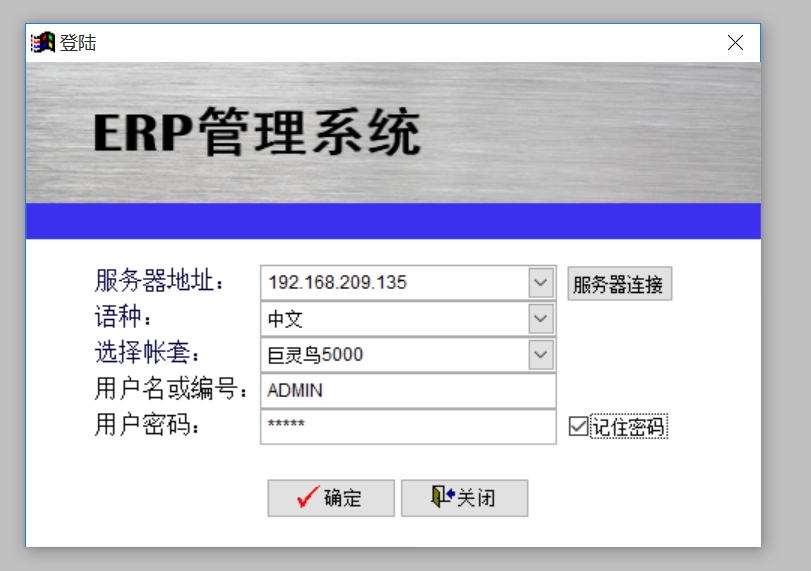The width and height of the screenshot is (811, 571).
Task: Click the server address text 192.168.209.135
Action: (x=338, y=283)
